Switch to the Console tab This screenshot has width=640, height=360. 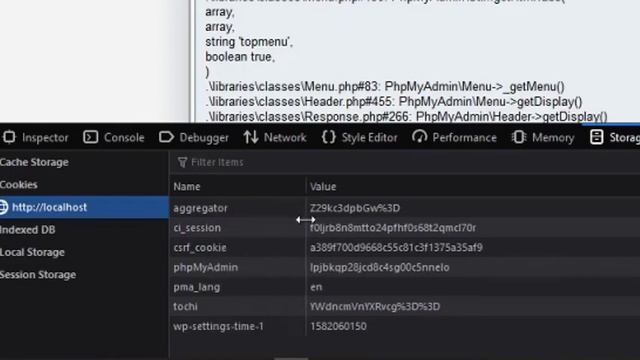click(x=113, y=138)
